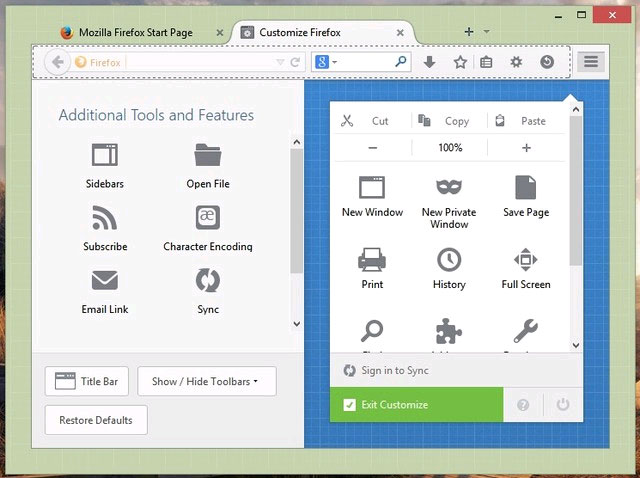
Task: Click the gear icon in toolbar
Action: click(516, 62)
